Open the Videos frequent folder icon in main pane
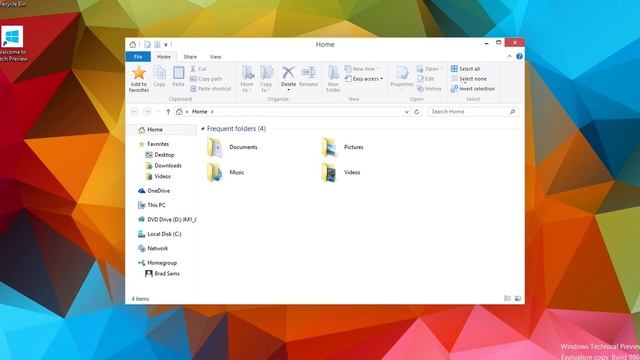 point(329,172)
